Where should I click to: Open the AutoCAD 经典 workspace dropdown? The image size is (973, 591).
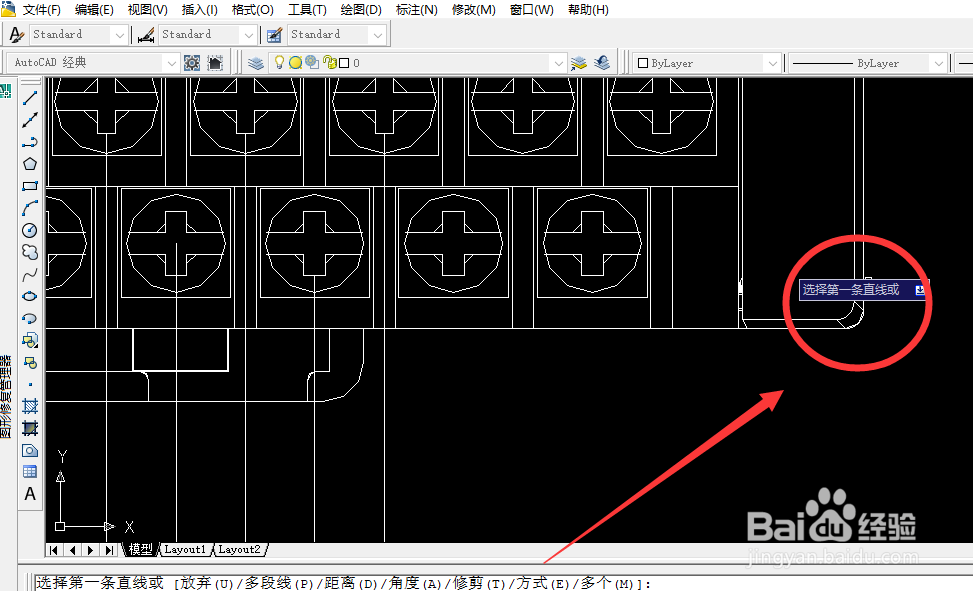(171, 63)
